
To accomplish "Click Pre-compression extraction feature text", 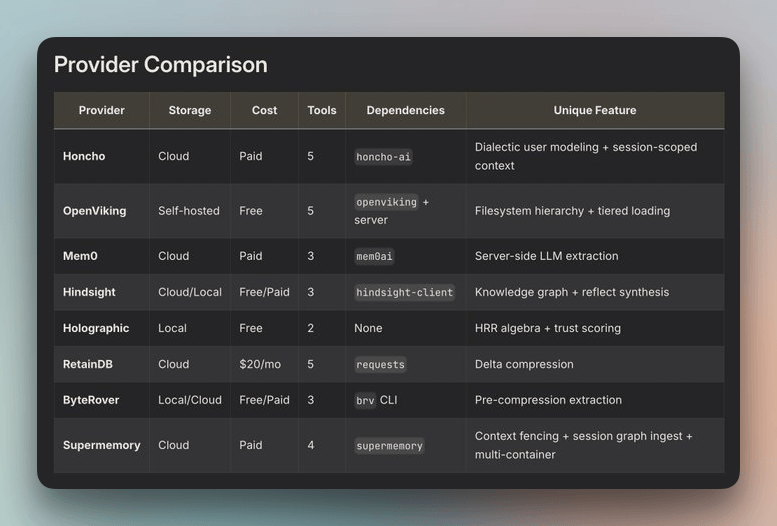I will pyautogui.click(x=548, y=400).
